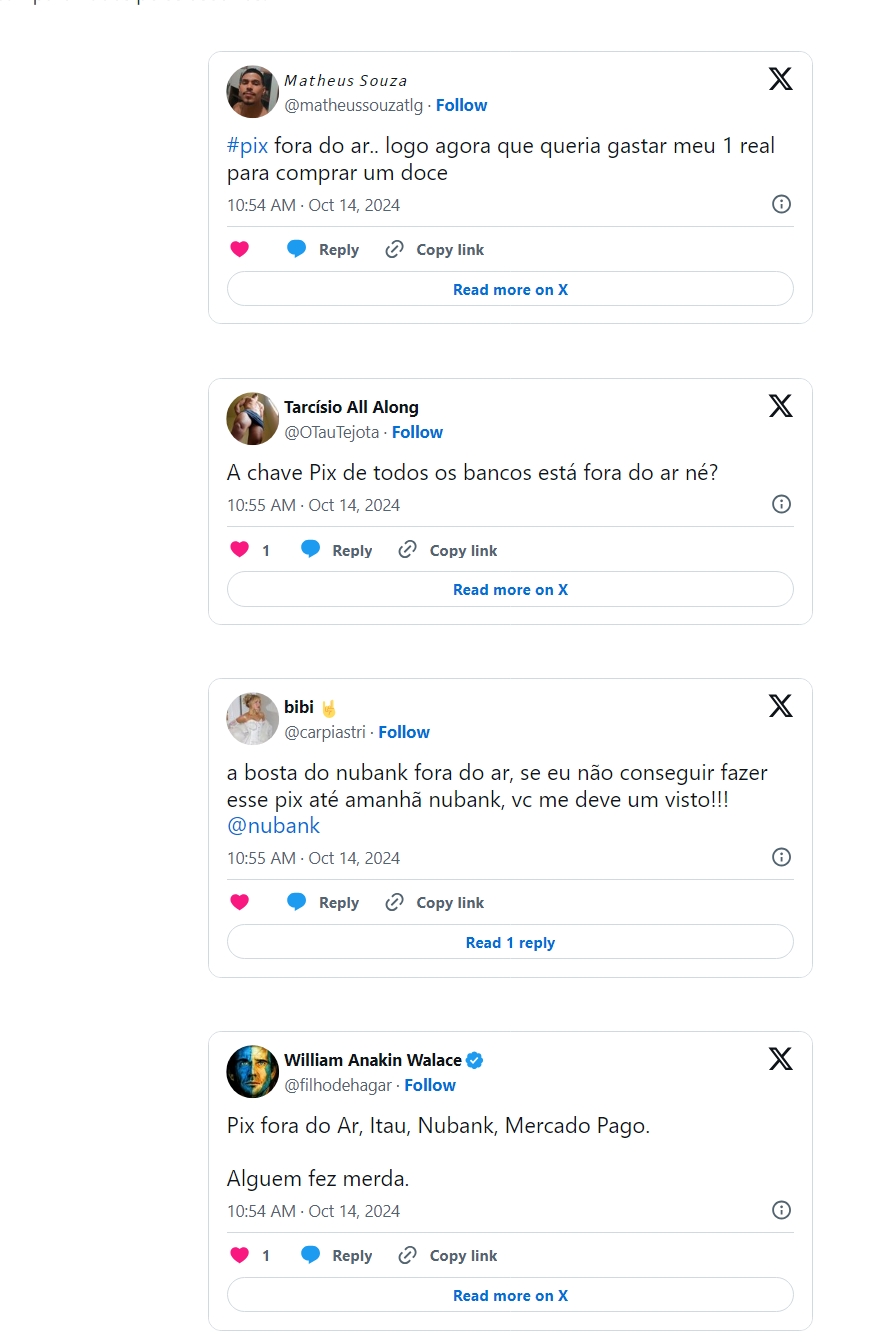Screen dimensions: 890x1343
Task: Open info icon on Matheus Souza's tweet
Action: (x=782, y=204)
